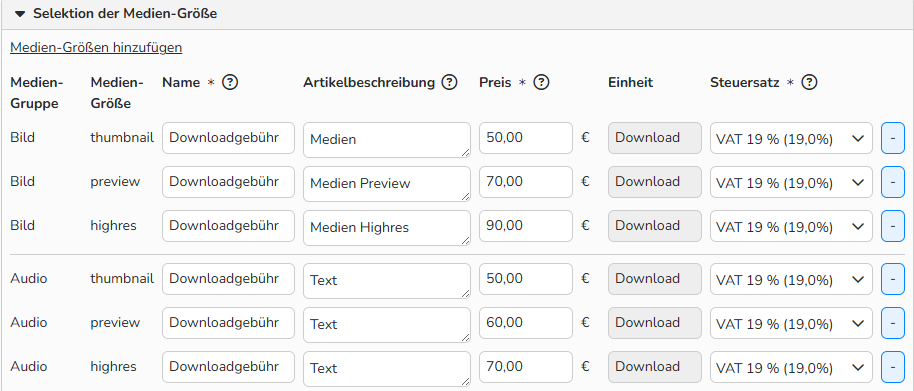914x391 pixels.
Task: Remove the Audio preview row with minus button
Action: [x=892, y=323]
